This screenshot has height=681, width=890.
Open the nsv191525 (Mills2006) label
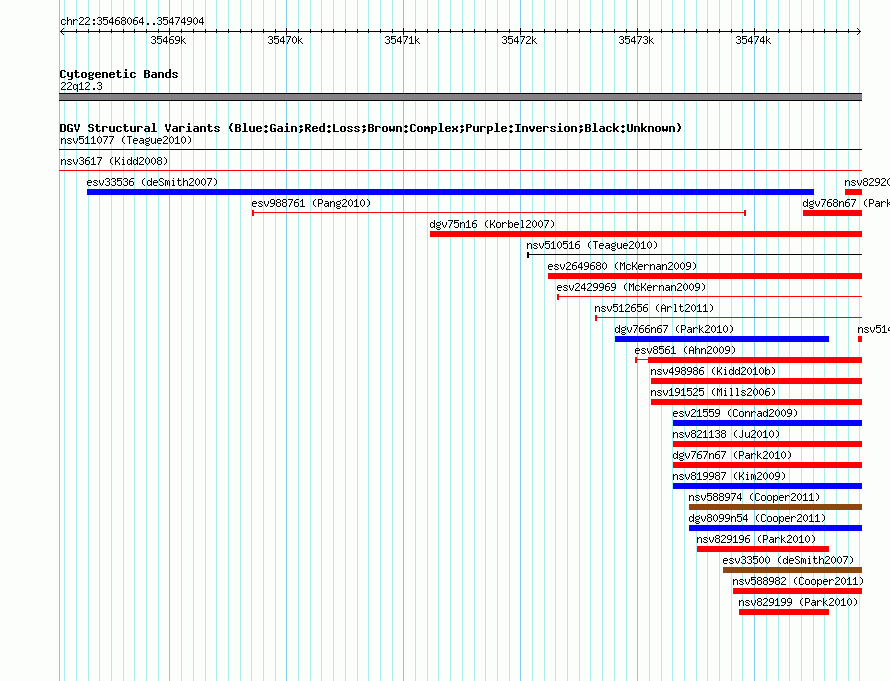(713, 392)
